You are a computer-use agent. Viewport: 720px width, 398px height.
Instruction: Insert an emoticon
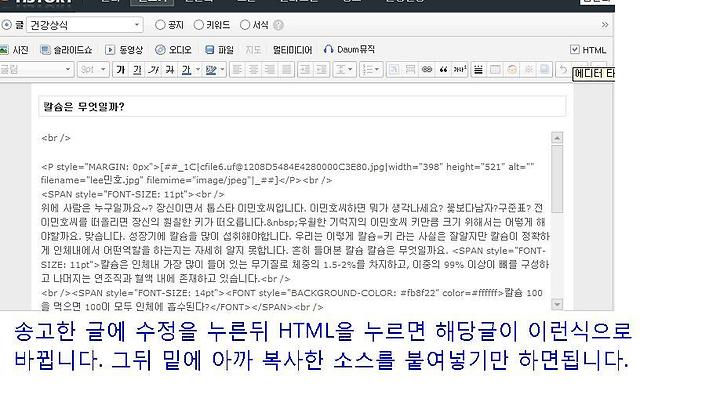[x=512, y=70]
